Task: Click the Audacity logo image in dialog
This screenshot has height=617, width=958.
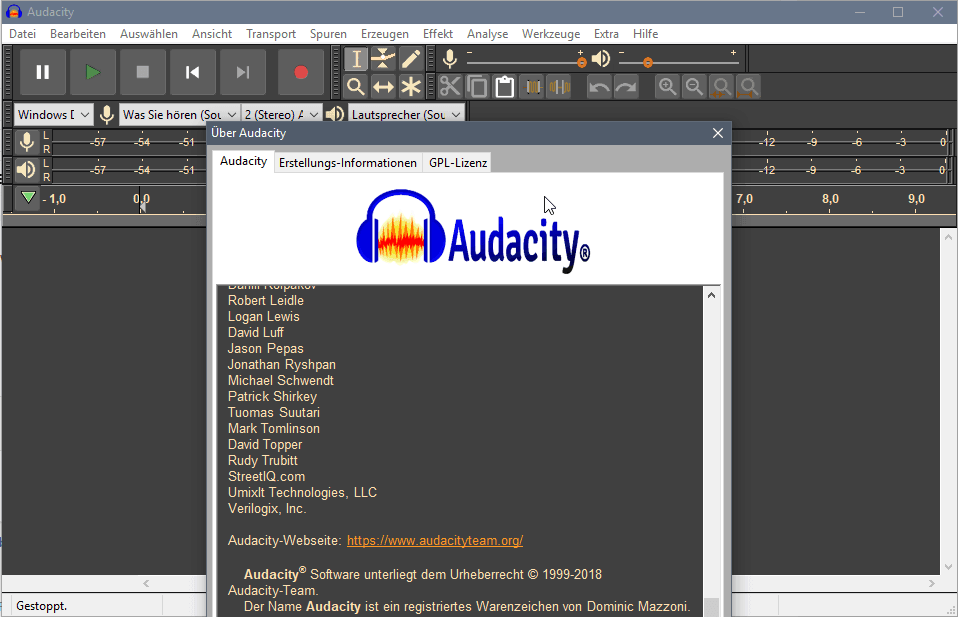Action: pos(473,230)
